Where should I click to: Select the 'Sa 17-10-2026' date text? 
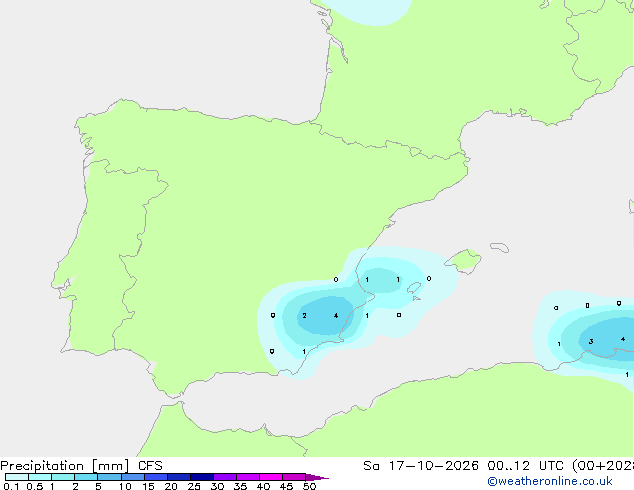tap(421, 466)
